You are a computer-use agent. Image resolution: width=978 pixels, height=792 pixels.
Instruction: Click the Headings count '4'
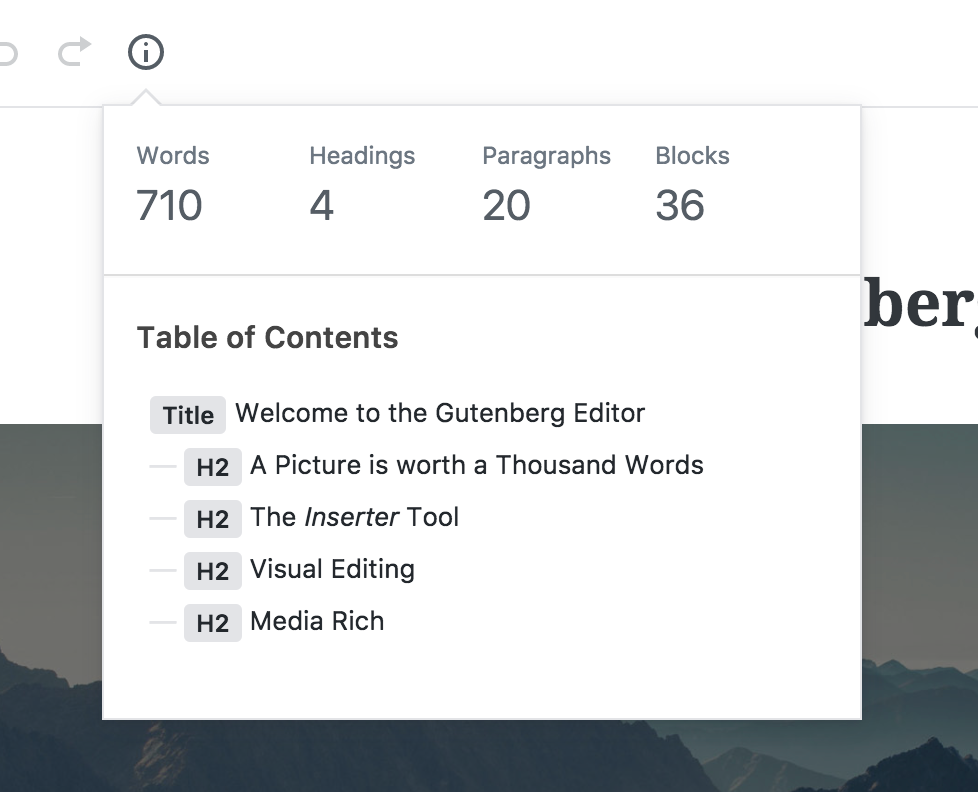click(x=321, y=205)
